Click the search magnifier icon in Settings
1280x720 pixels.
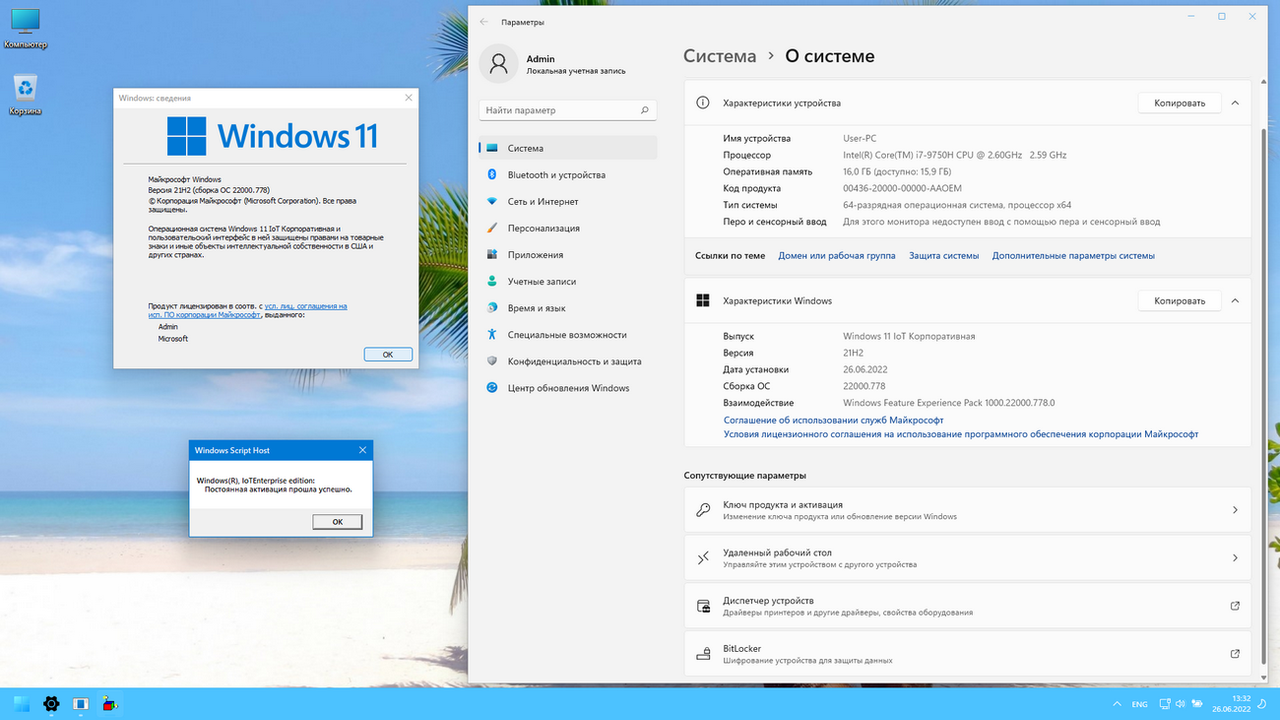645,110
